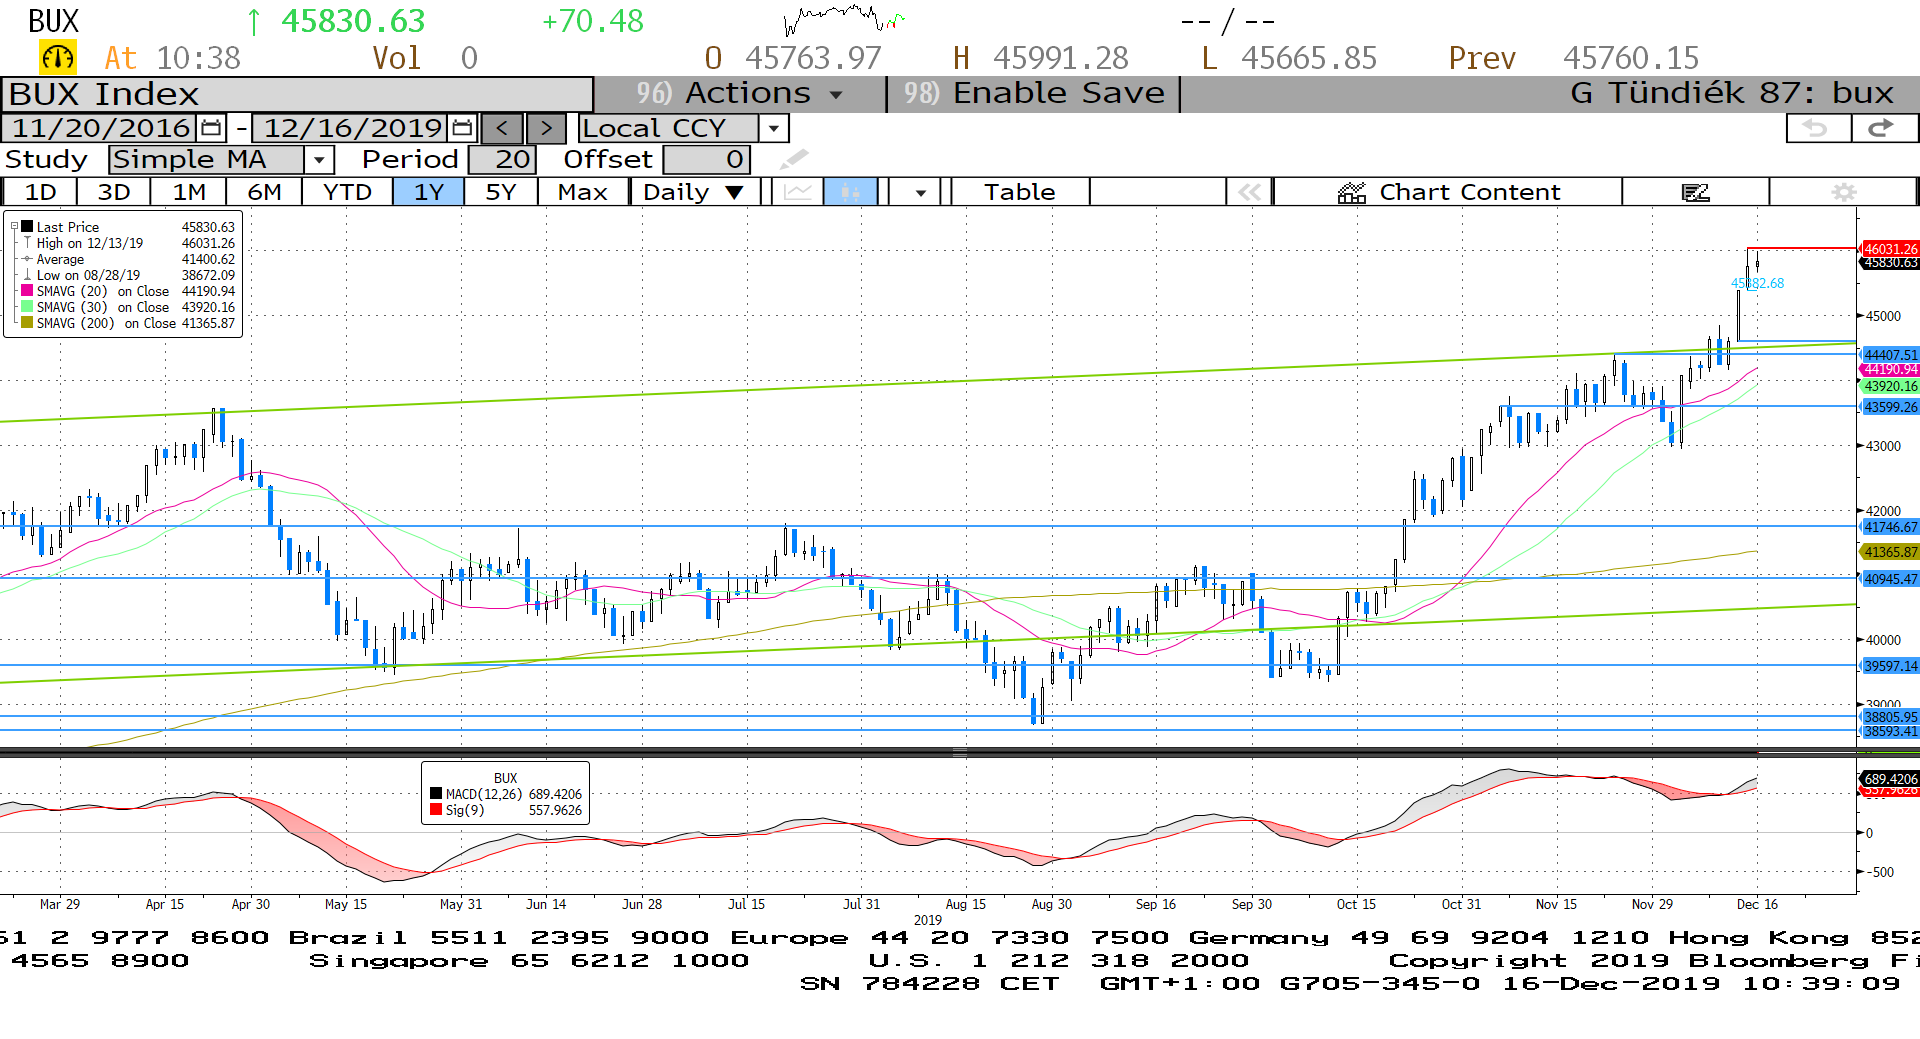Select the 1D range tab

point(40,192)
